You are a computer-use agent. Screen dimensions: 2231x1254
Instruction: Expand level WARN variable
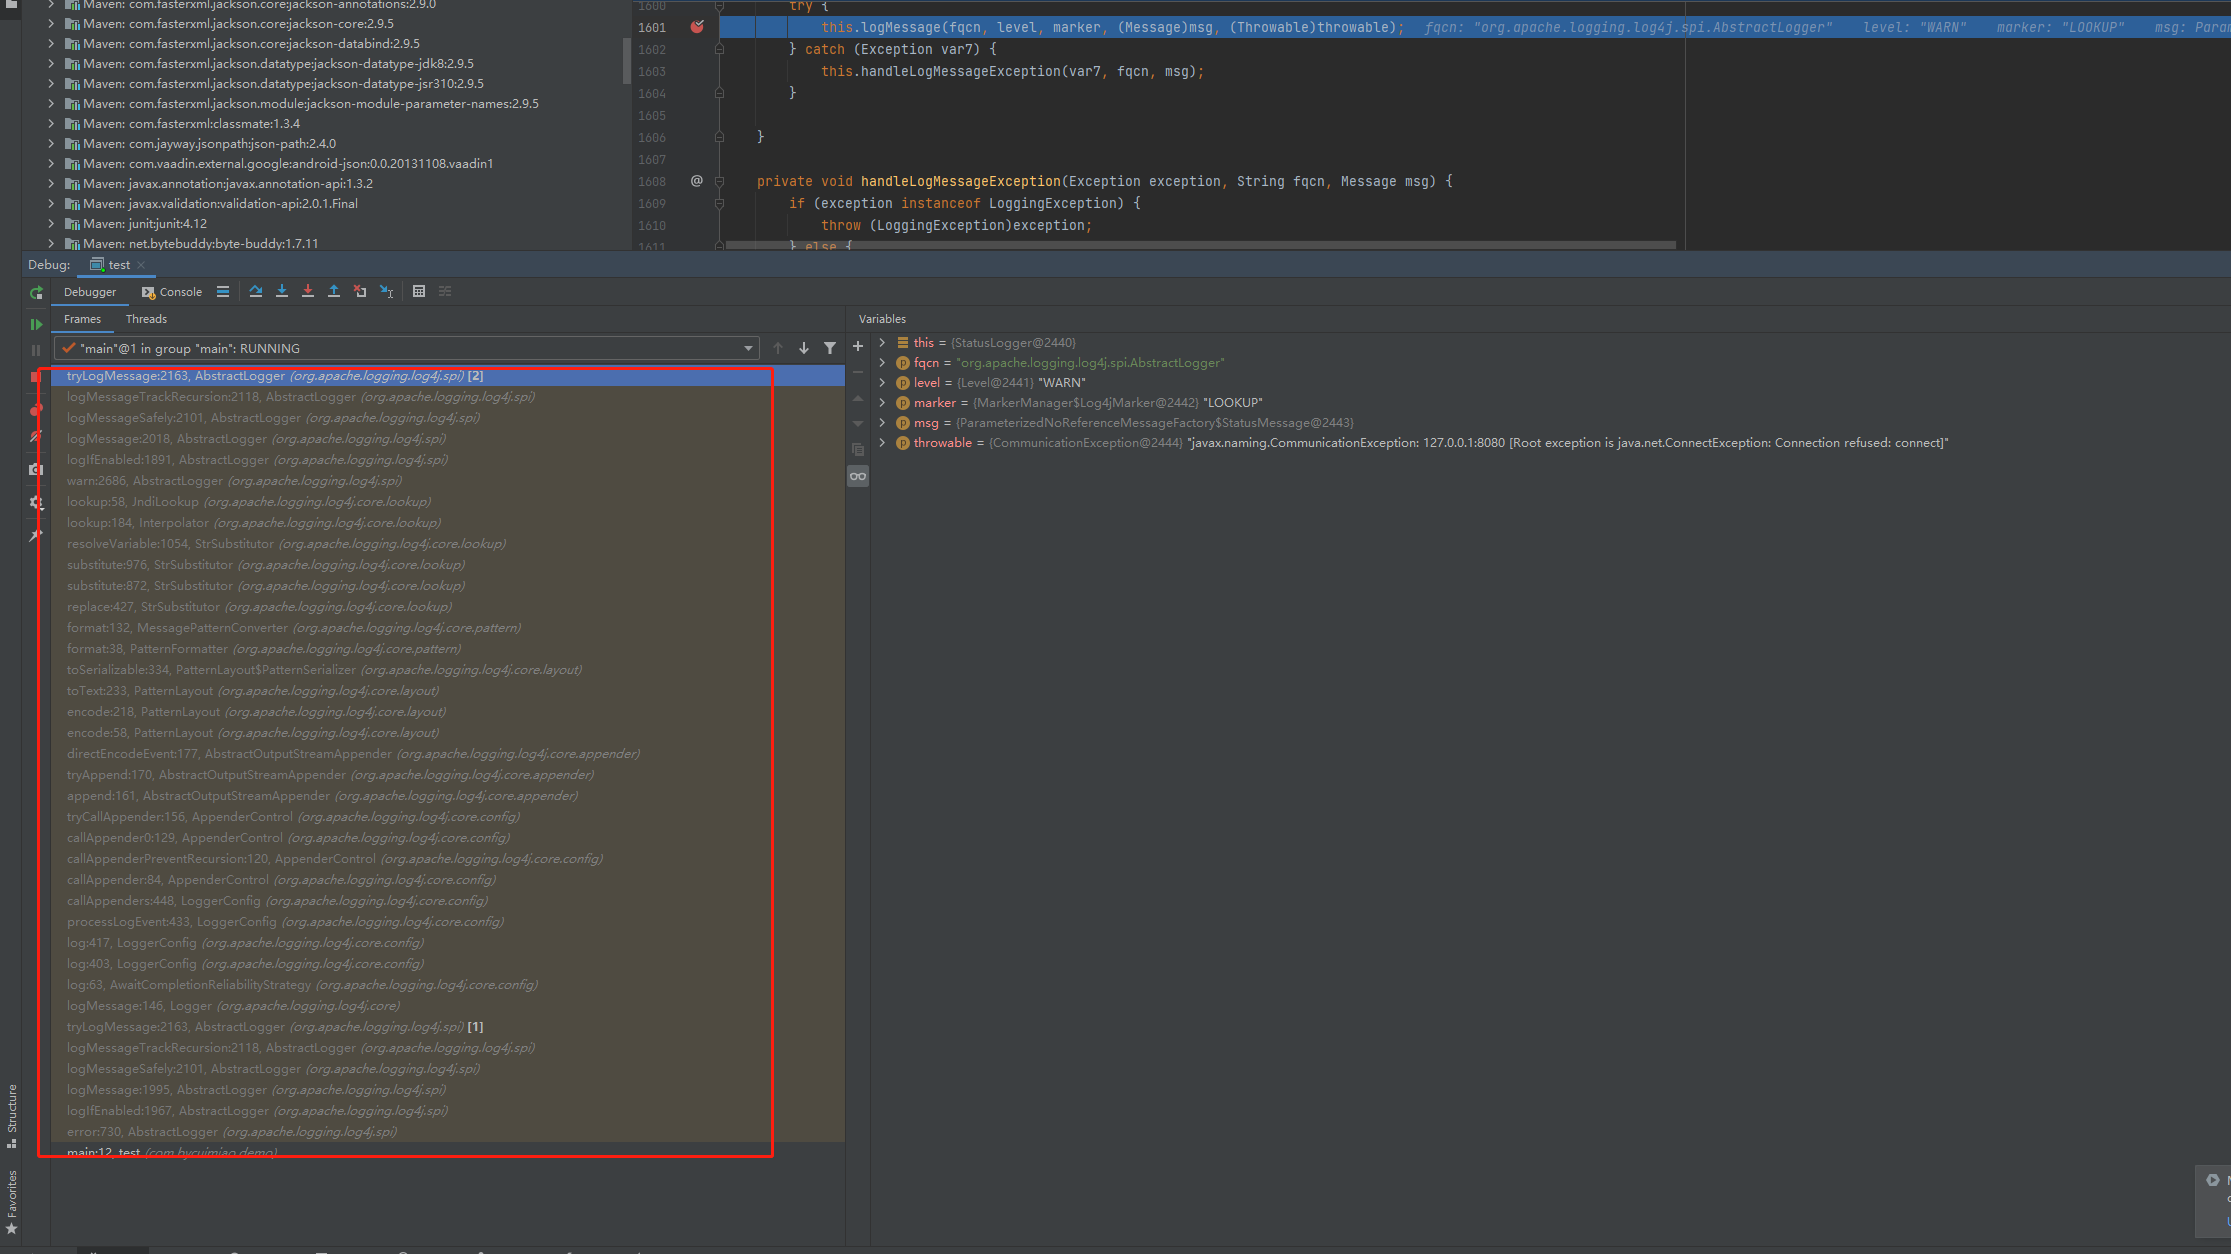(882, 383)
